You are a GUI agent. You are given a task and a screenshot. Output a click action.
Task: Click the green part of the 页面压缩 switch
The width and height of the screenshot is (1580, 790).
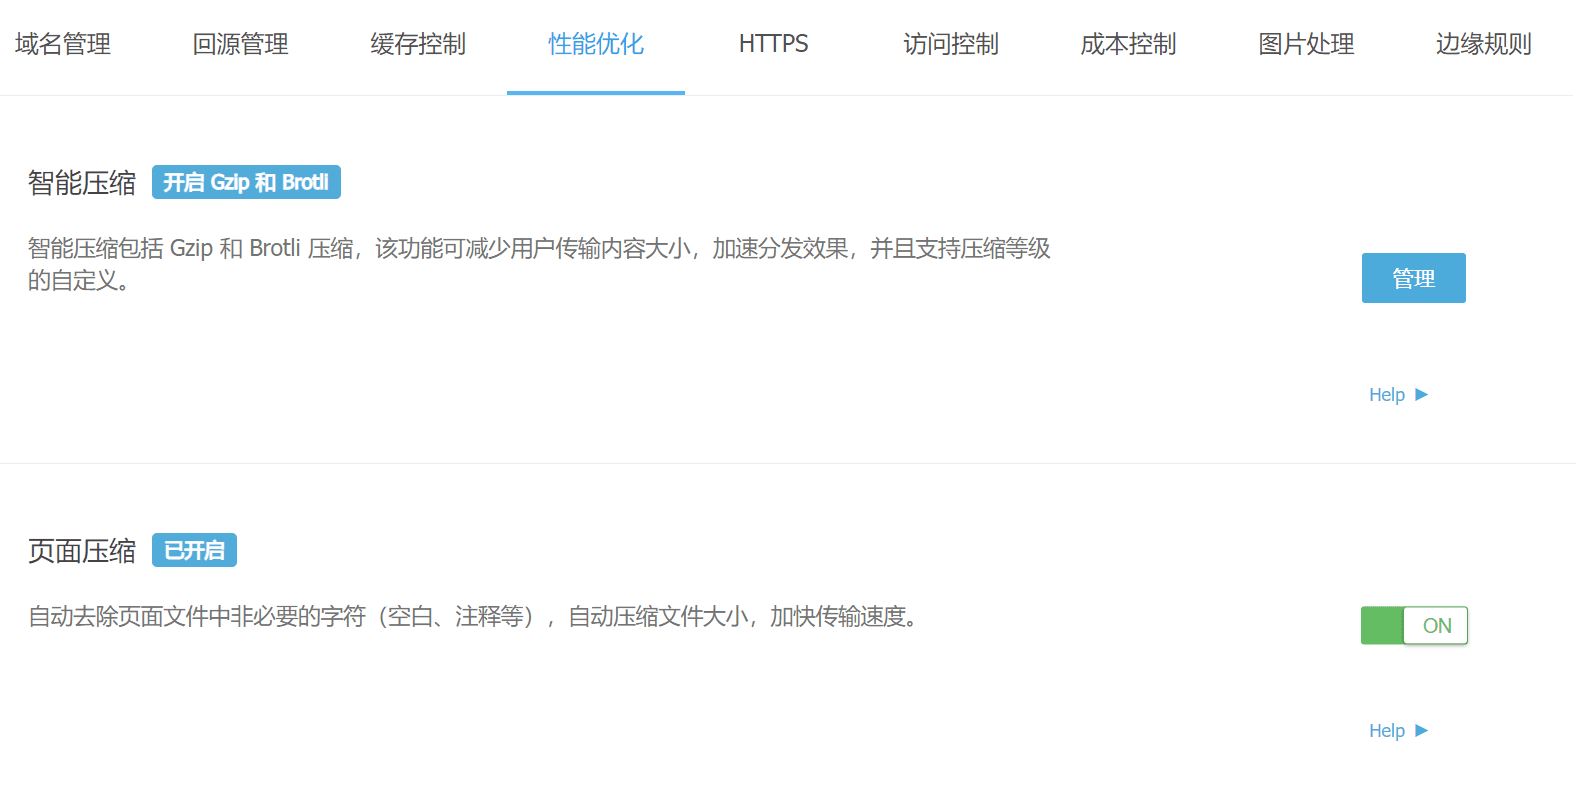pos(1382,625)
